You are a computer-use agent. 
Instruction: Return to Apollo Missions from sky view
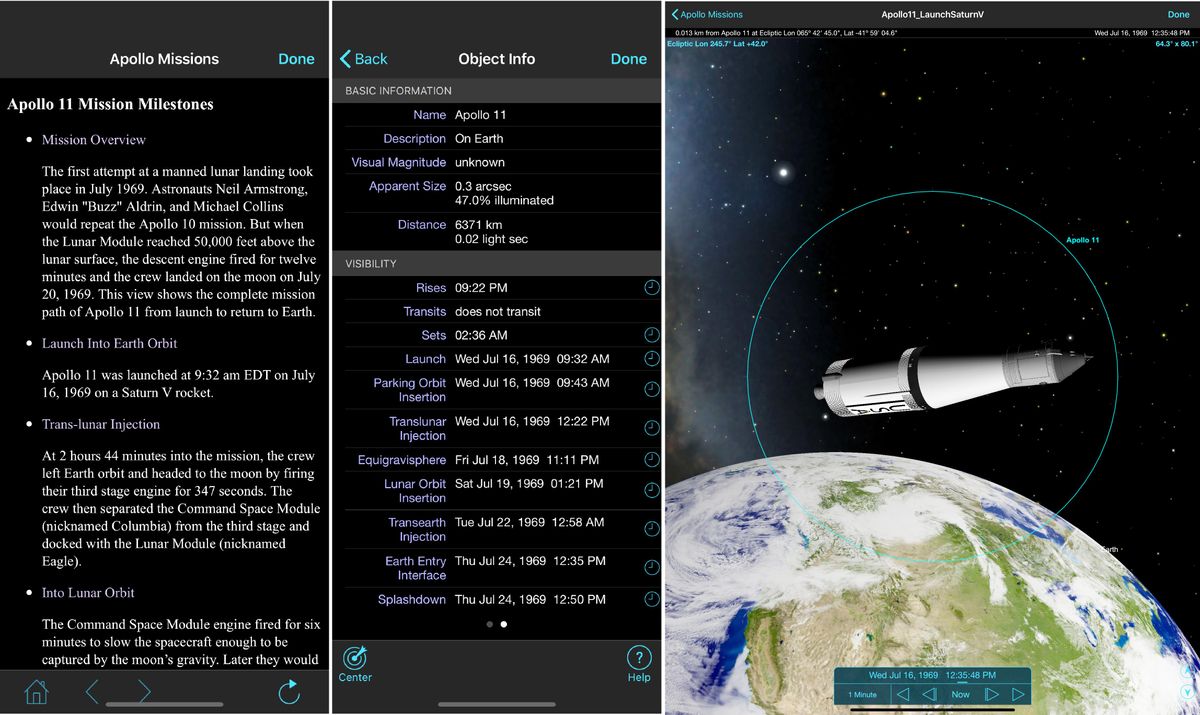click(707, 15)
